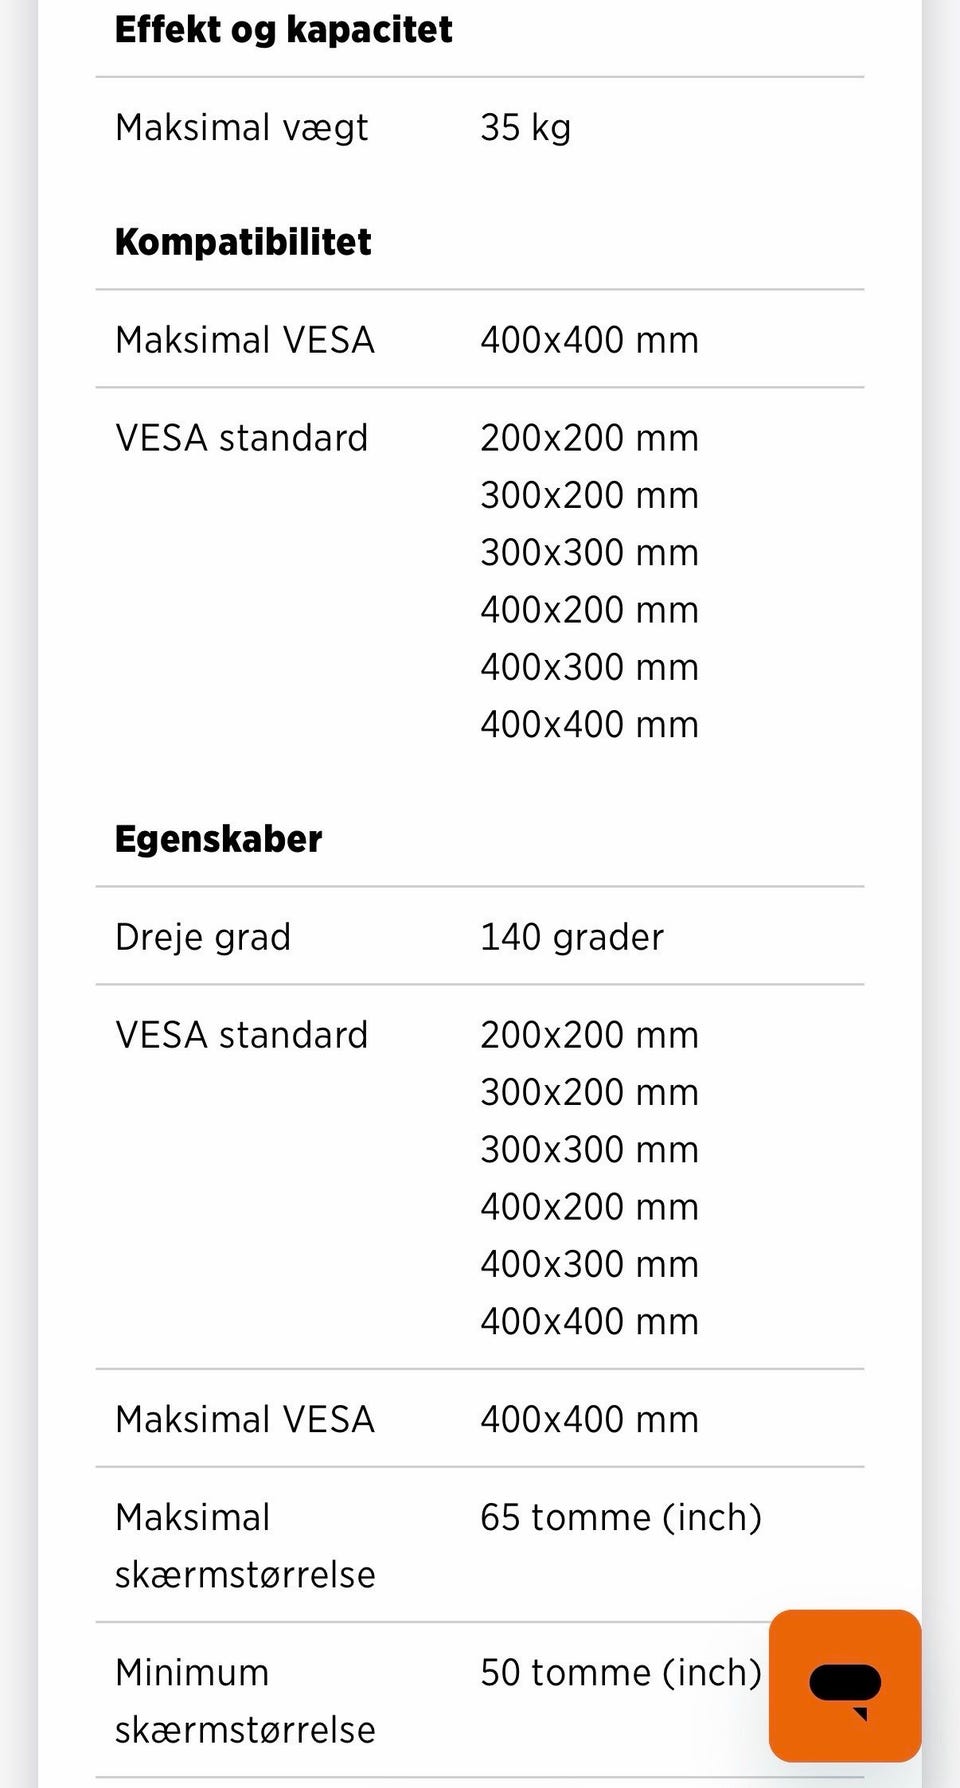Click the first VESA standard label
The height and width of the screenshot is (1788, 960).
tap(241, 438)
